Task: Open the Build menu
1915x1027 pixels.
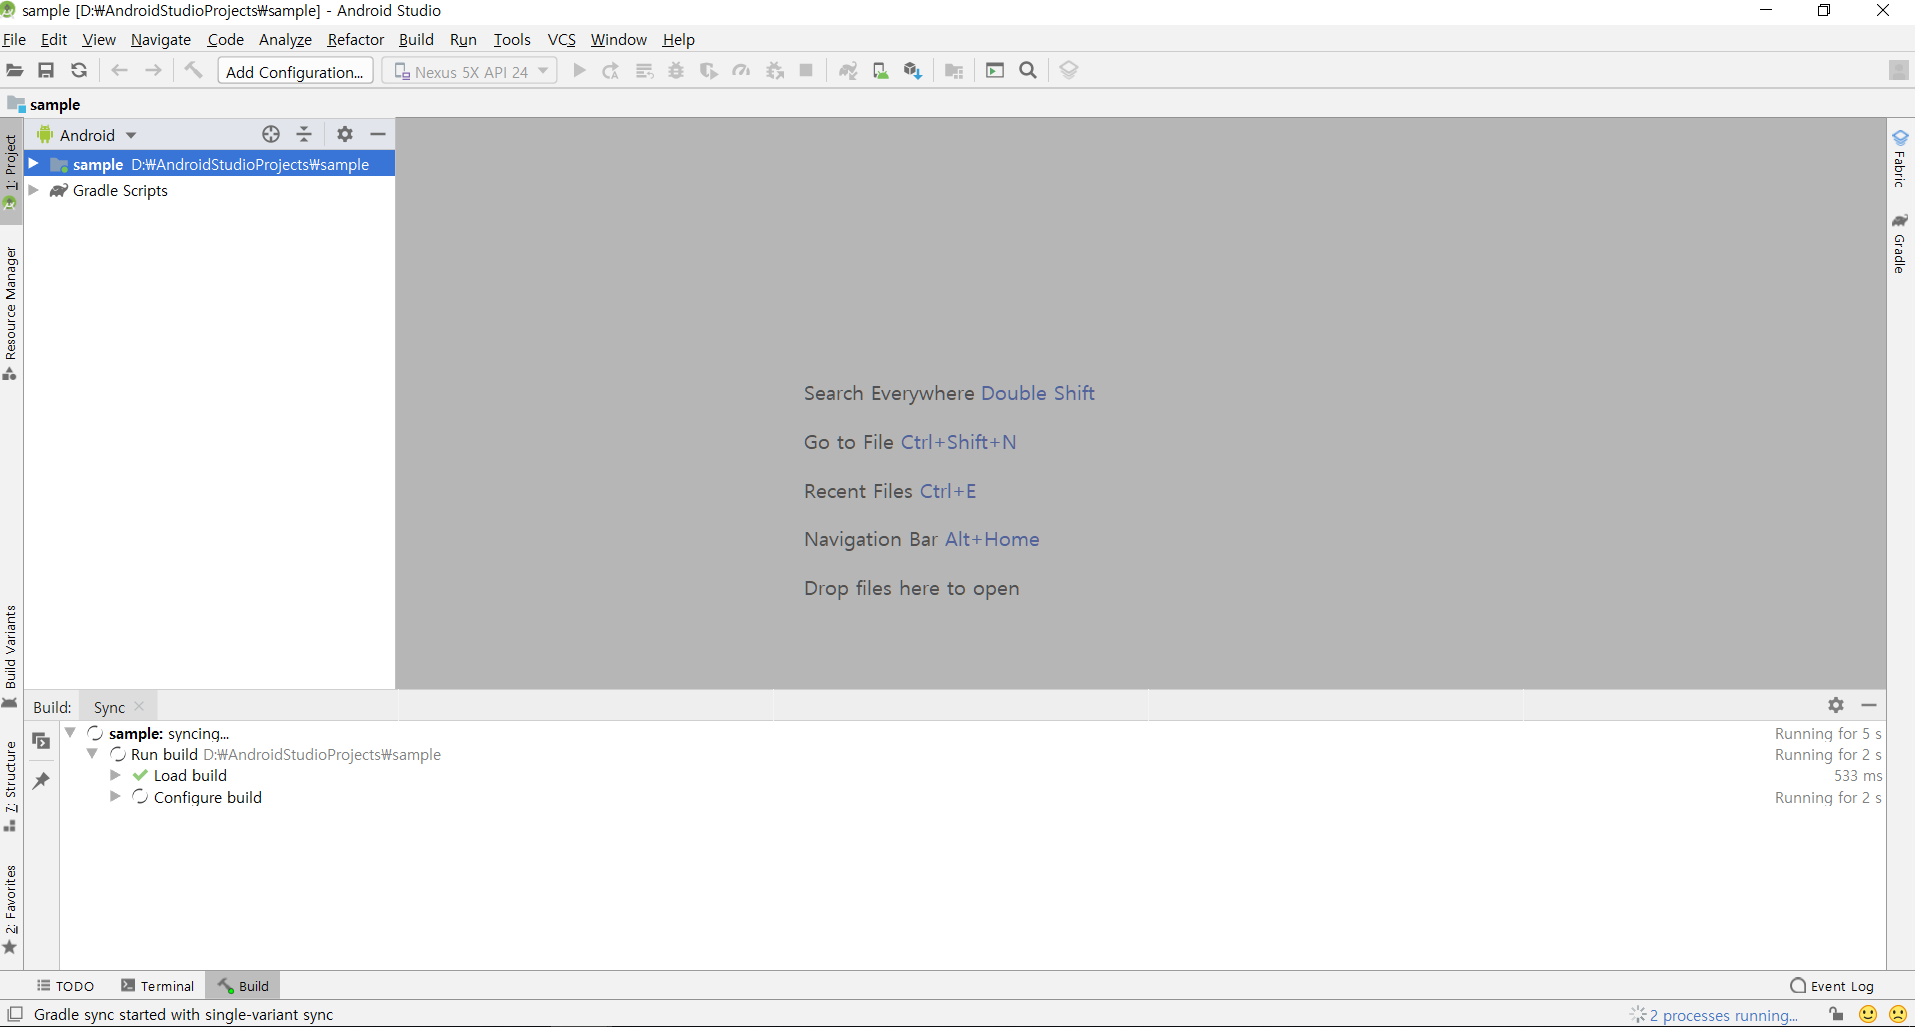Action: click(416, 40)
